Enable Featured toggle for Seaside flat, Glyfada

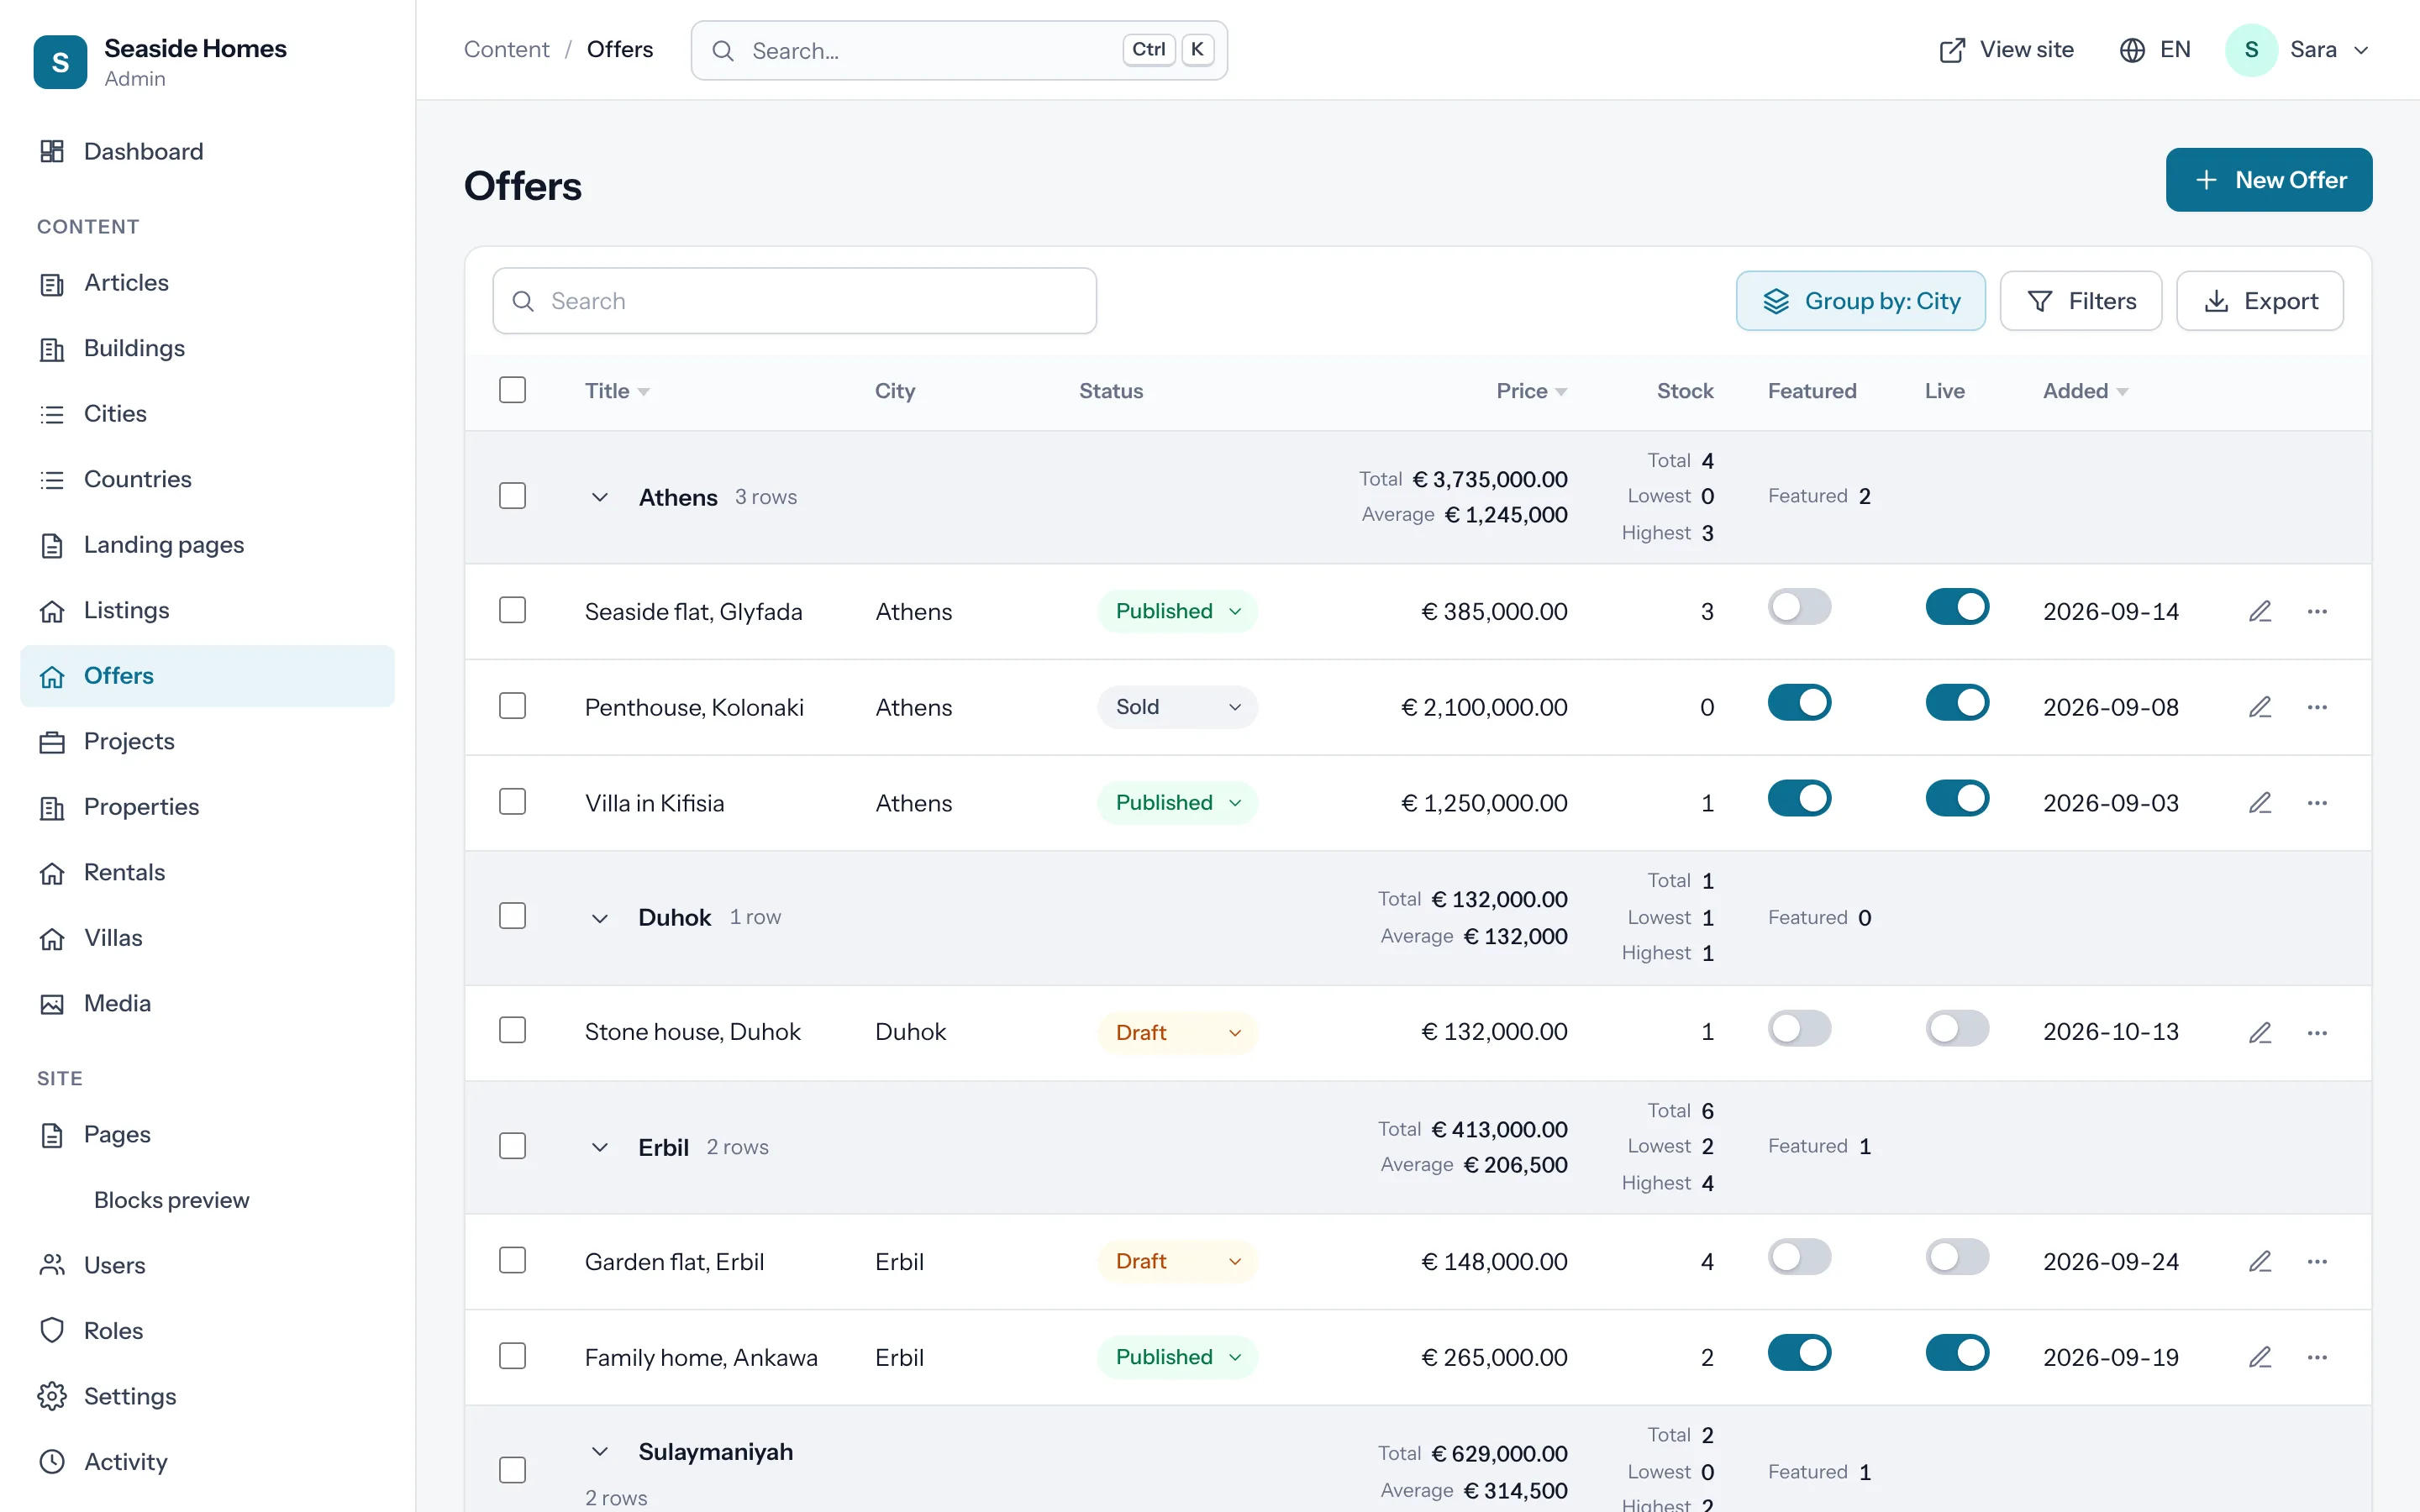pos(1799,607)
